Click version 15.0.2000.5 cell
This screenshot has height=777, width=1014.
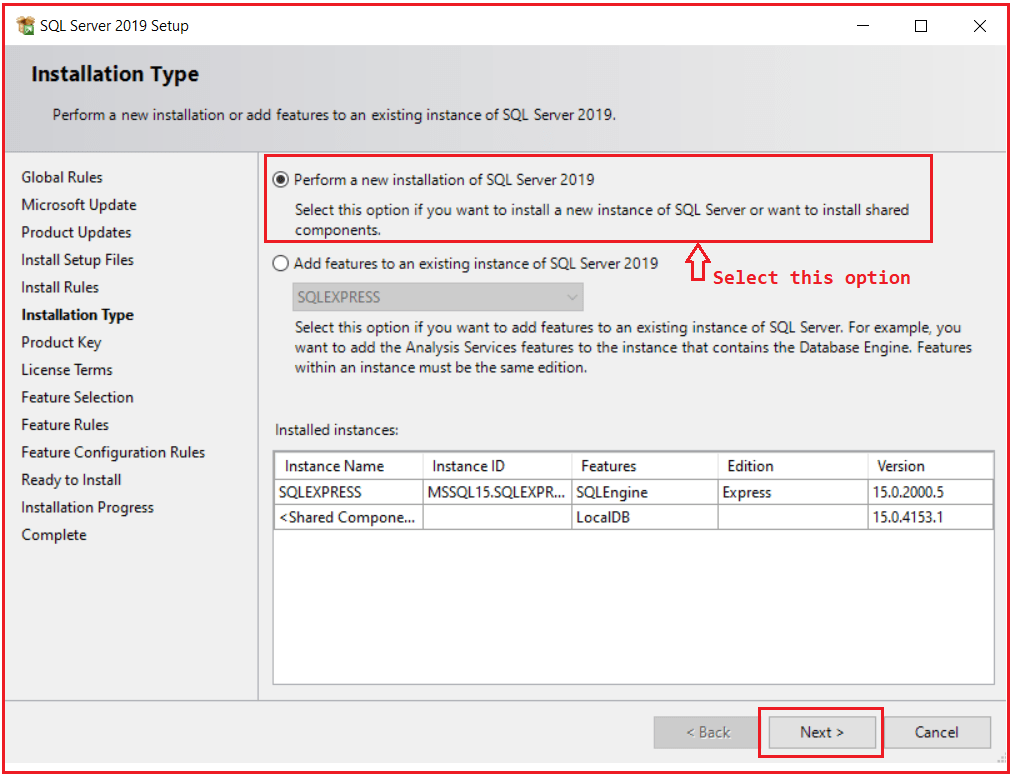[x=930, y=493]
